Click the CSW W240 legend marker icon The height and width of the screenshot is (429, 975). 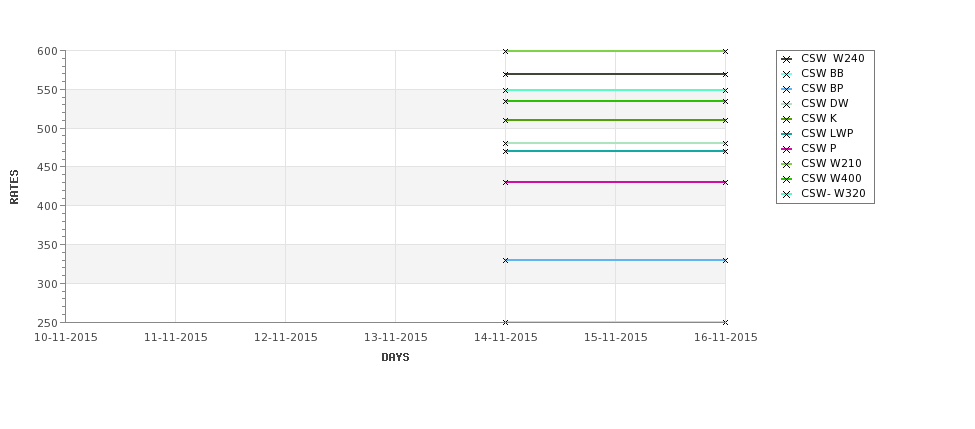click(x=787, y=59)
